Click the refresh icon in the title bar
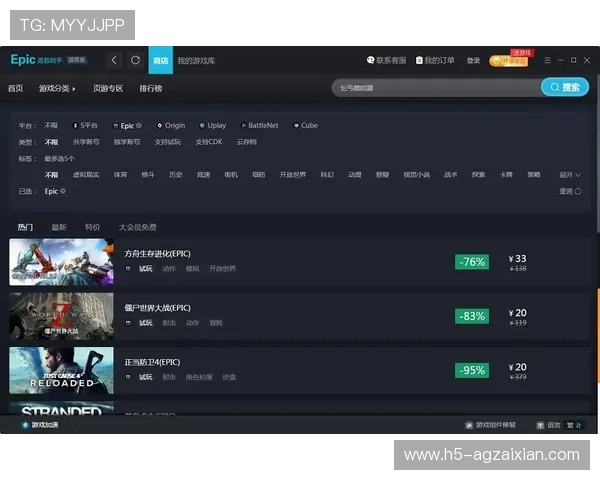The height and width of the screenshot is (480, 600). click(x=135, y=60)
